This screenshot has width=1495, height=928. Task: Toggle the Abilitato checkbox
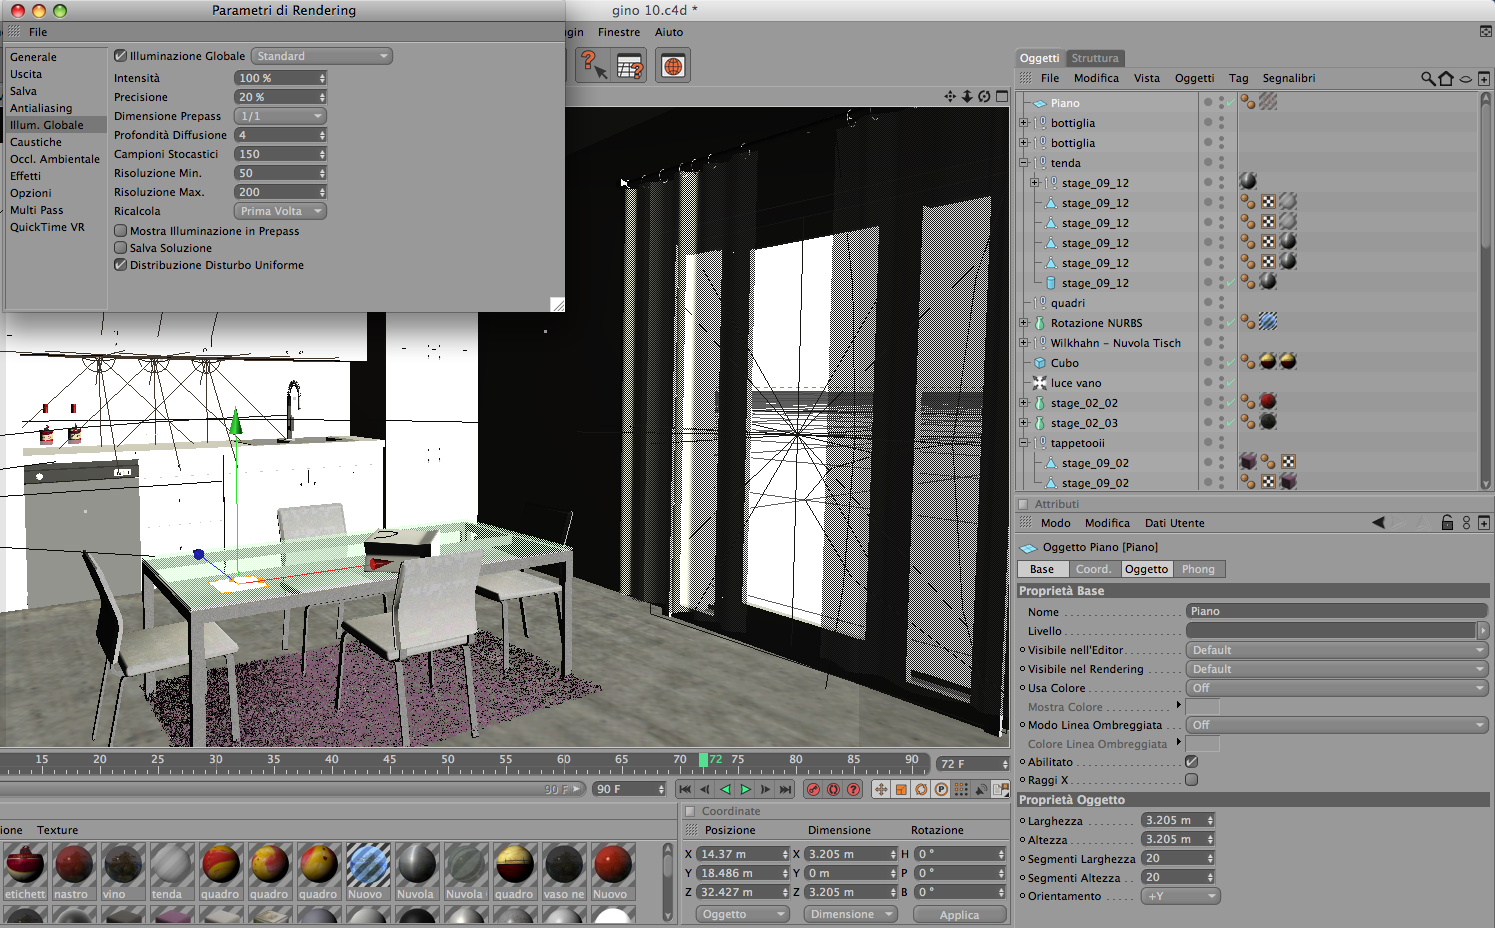(1191, 762)
